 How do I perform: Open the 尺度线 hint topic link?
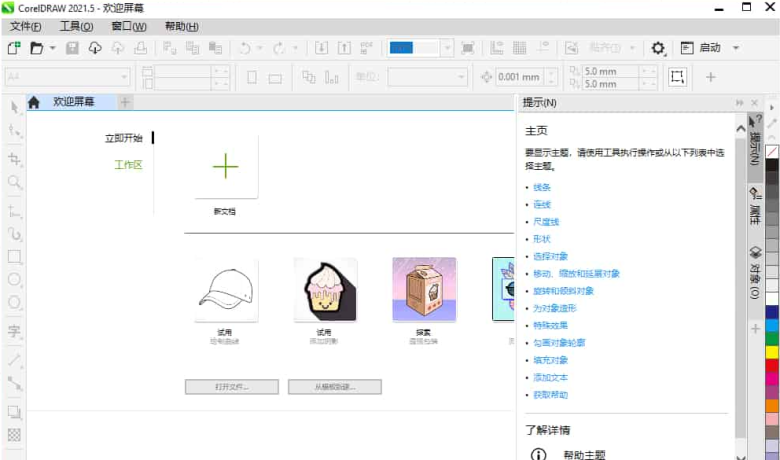[x=546, y=222]
